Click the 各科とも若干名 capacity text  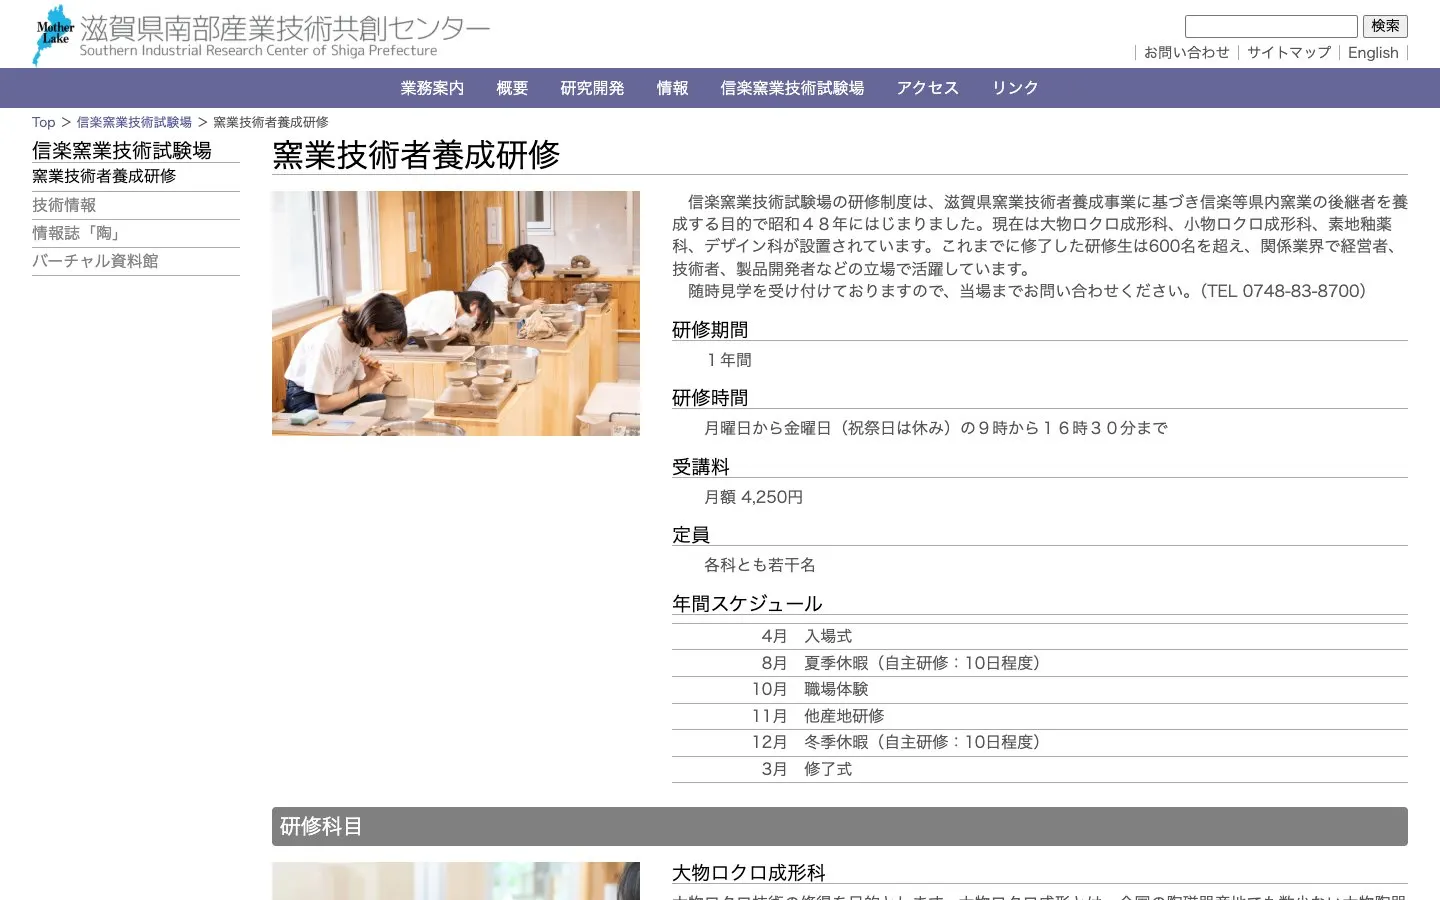(x=760, y=565)
